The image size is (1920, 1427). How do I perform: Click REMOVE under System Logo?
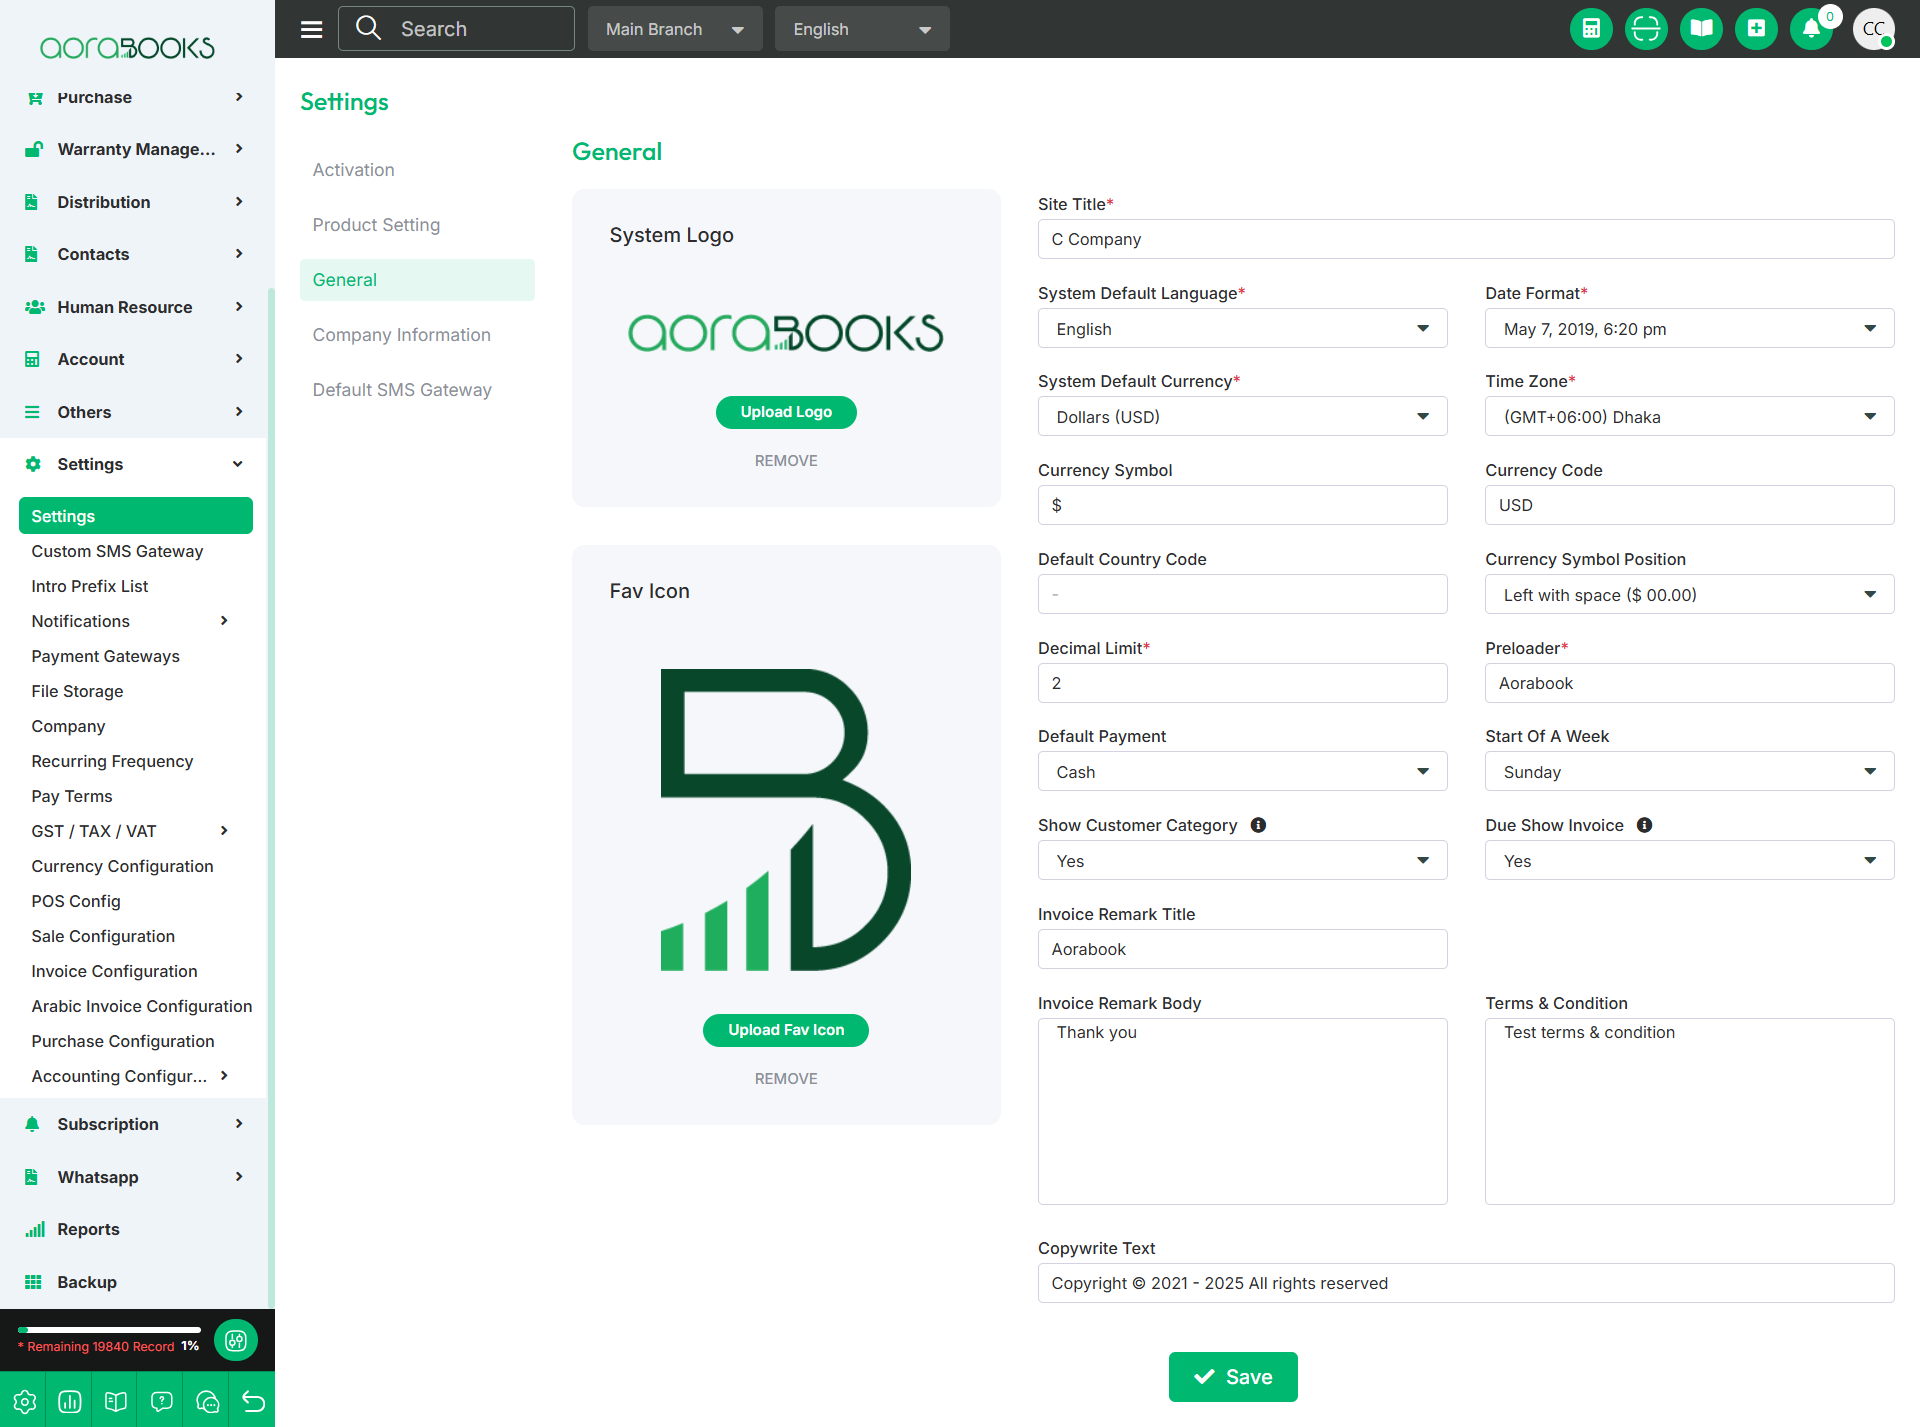(786, 461)
